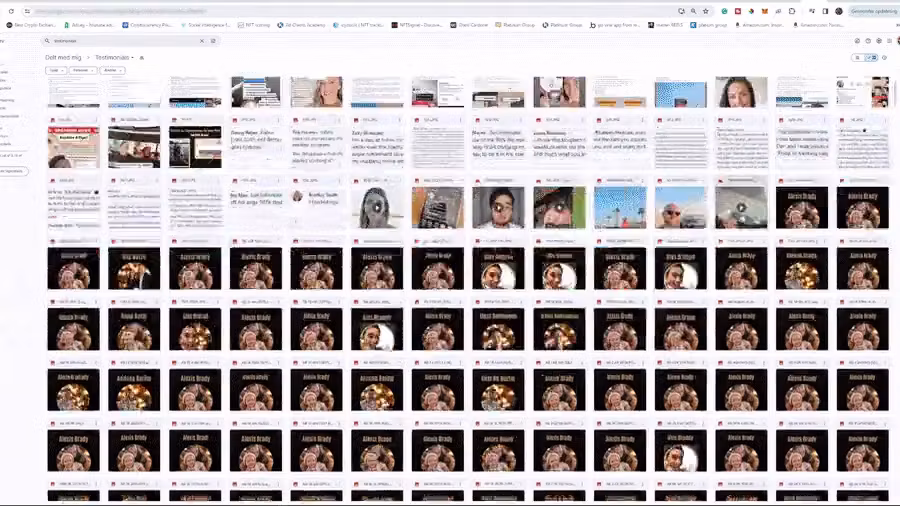Screen dimensions: 900x506
Task: Open the bald man with sunglasses thumbnail
Action: [680, 207]
